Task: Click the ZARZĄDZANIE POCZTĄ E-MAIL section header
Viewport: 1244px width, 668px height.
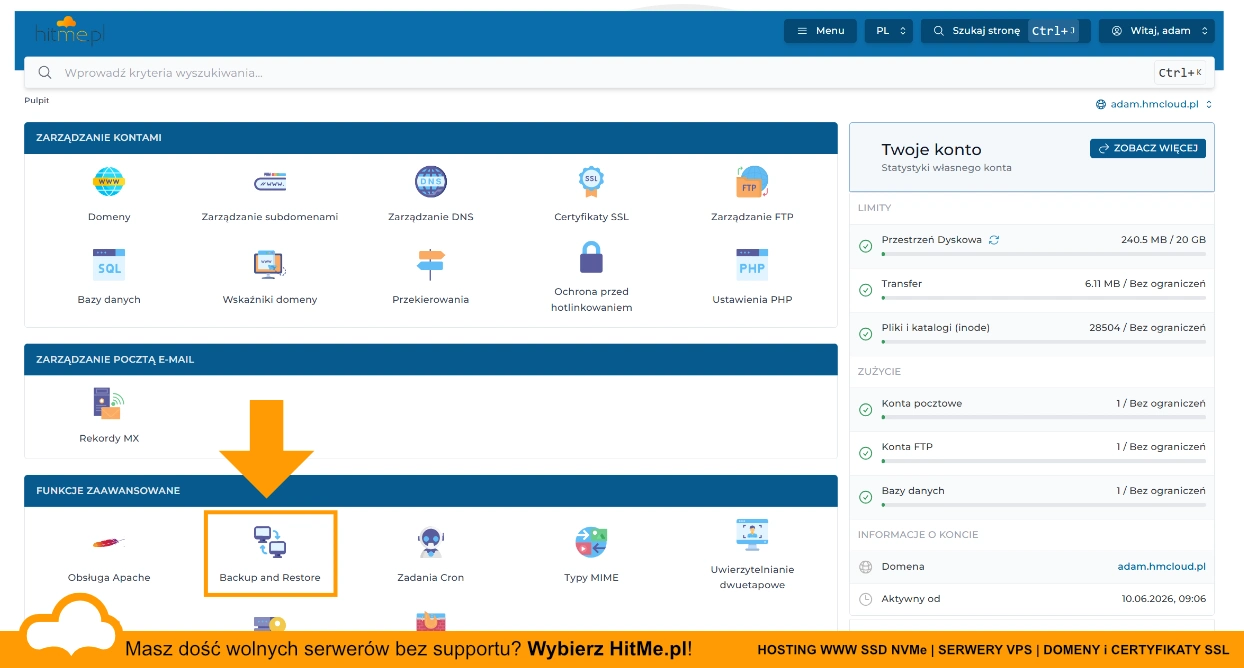Action: click(431, 359)
